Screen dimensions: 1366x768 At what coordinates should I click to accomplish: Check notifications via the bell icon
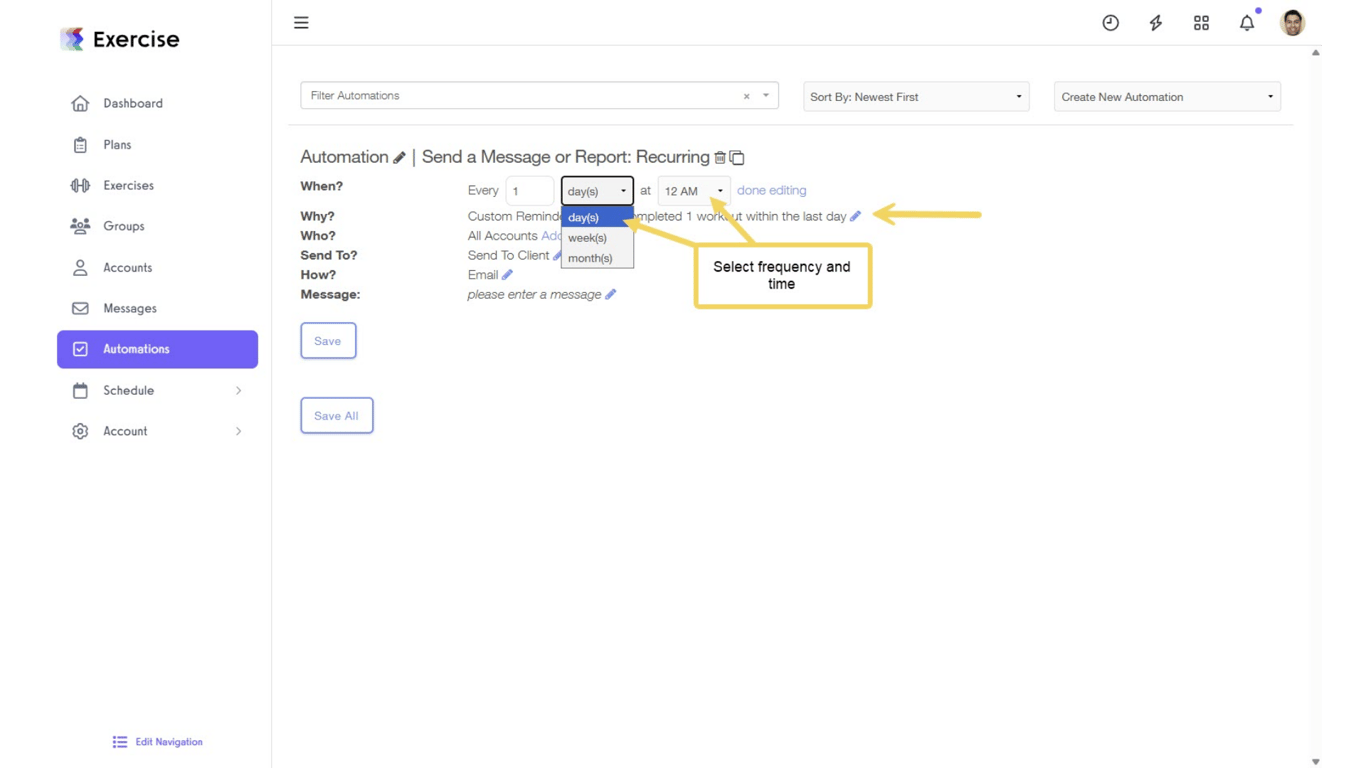[1246, 22]
